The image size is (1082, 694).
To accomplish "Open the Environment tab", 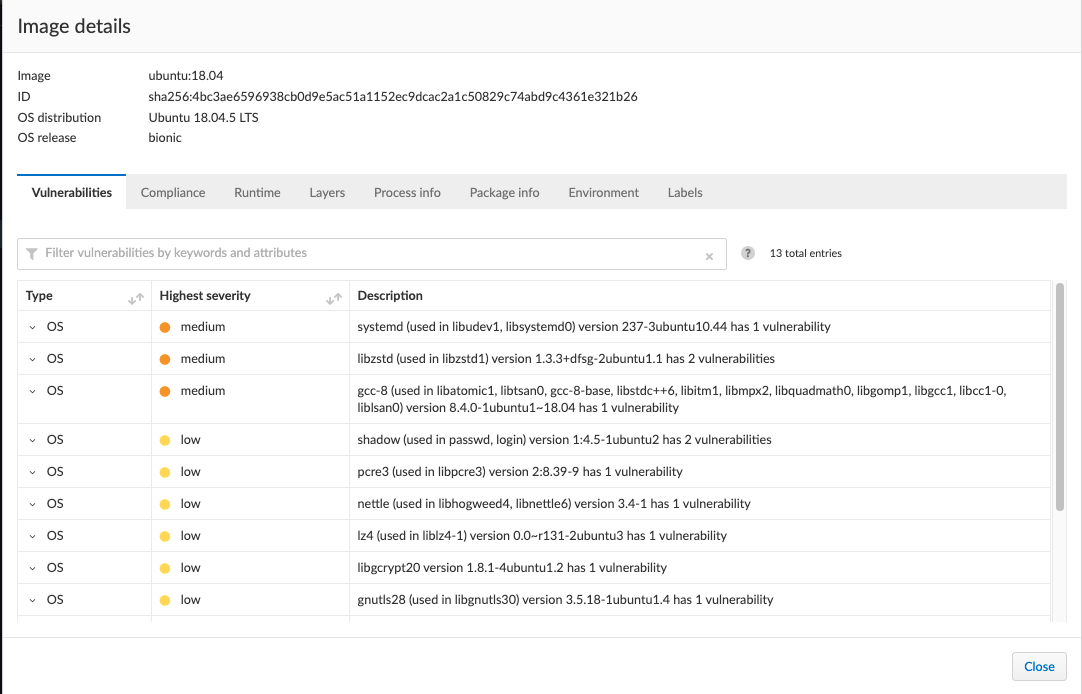I will (x=604, y=192).
